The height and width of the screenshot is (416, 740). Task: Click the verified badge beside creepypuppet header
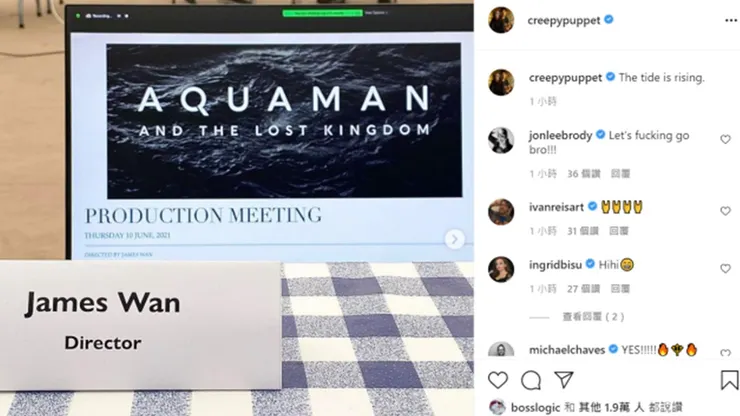(x=609, y=19)
